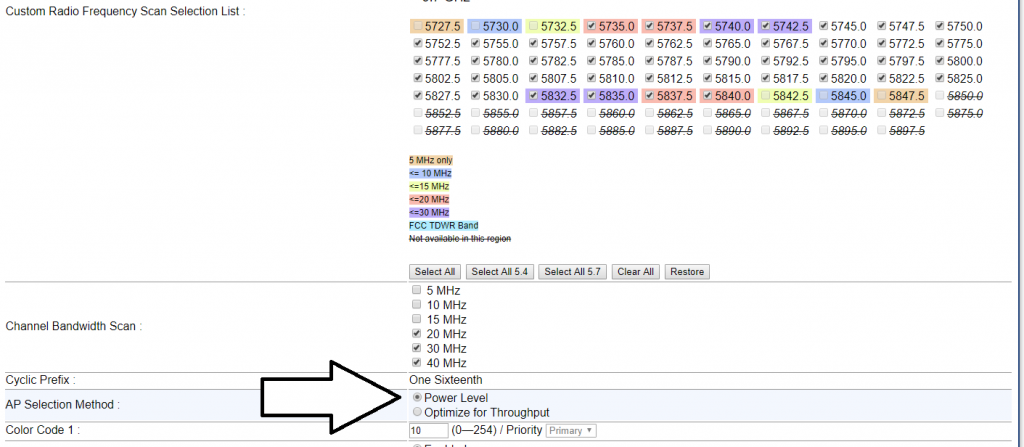Screen dimensions: 1024x447
Task: Uncheck the 20 MHz bandwidth scan checkbox
Action: click(x=417, y=334)
